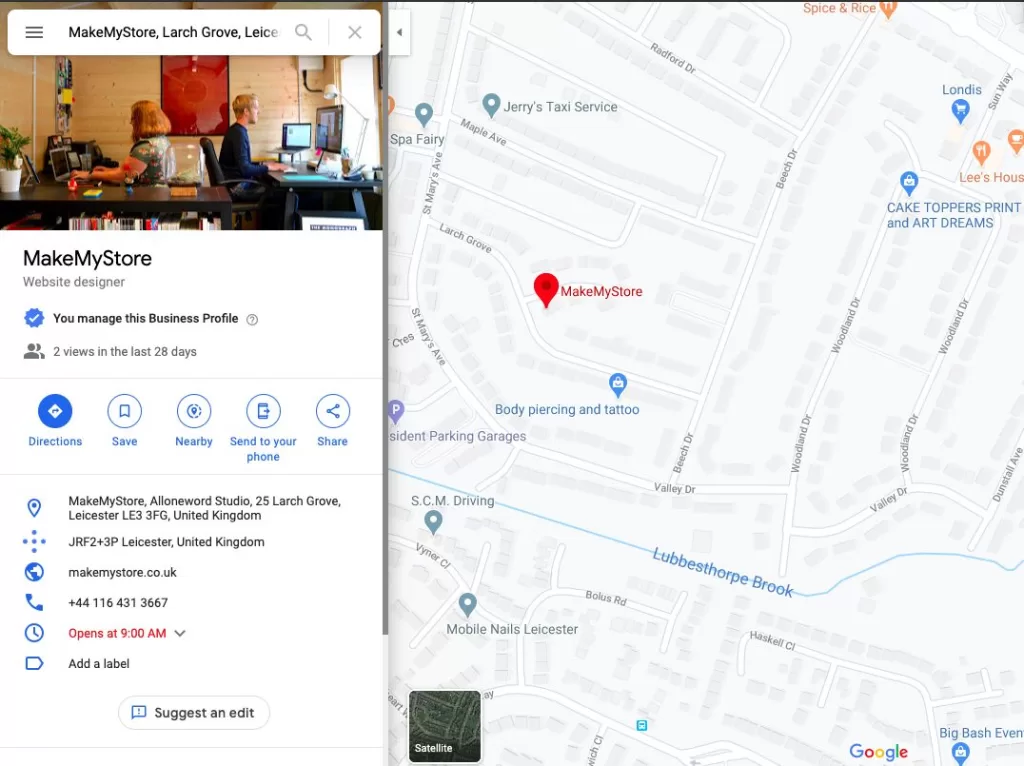
Task: Click the Mobile Nails Leicester pin
Action: point(468,605)
